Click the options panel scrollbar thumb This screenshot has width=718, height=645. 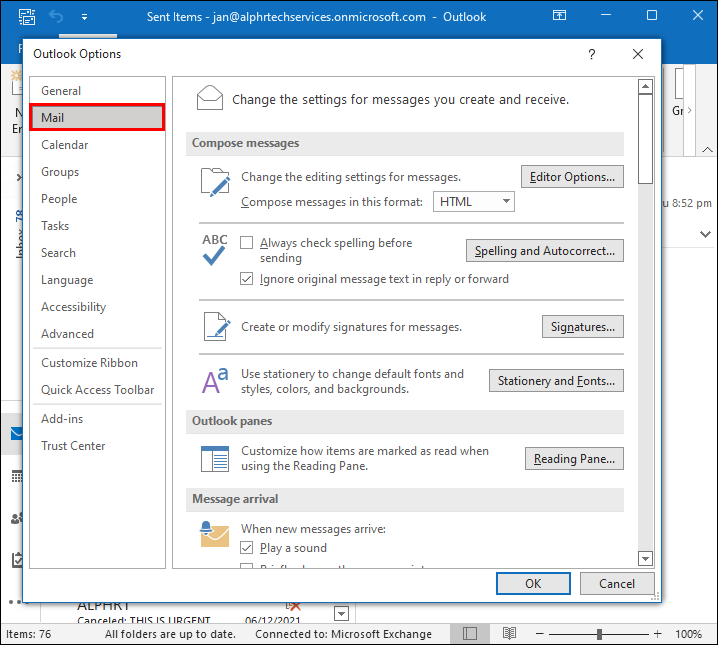645,139
